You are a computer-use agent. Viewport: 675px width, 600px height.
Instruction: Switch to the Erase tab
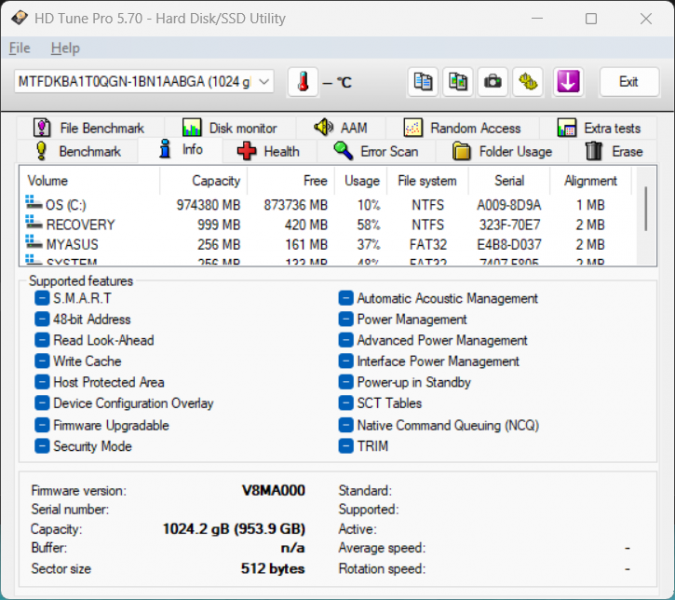coord(613,151)
